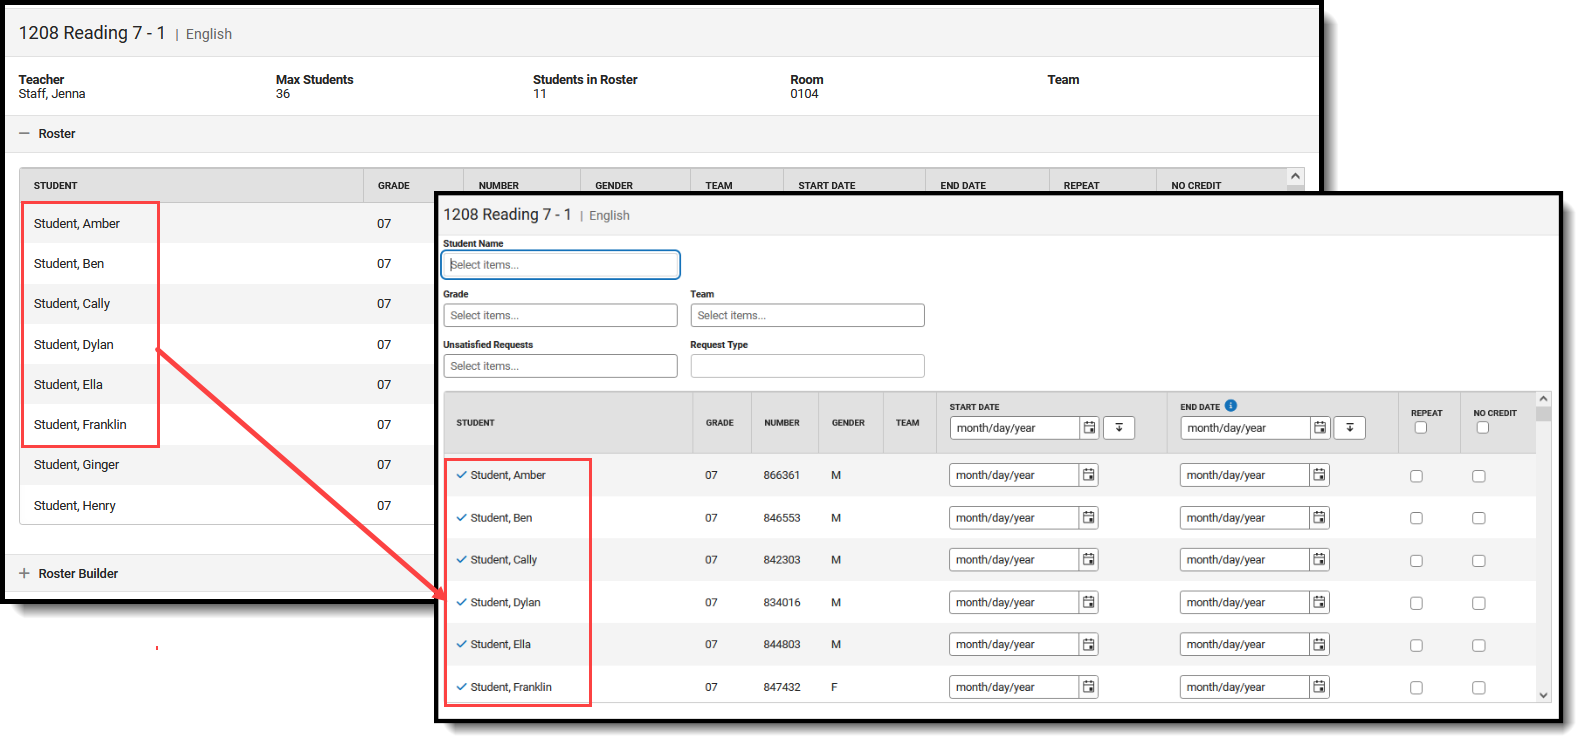Click Team column header in roster builder
Screen dimensions: 1585x745
[x=907, y=423]
